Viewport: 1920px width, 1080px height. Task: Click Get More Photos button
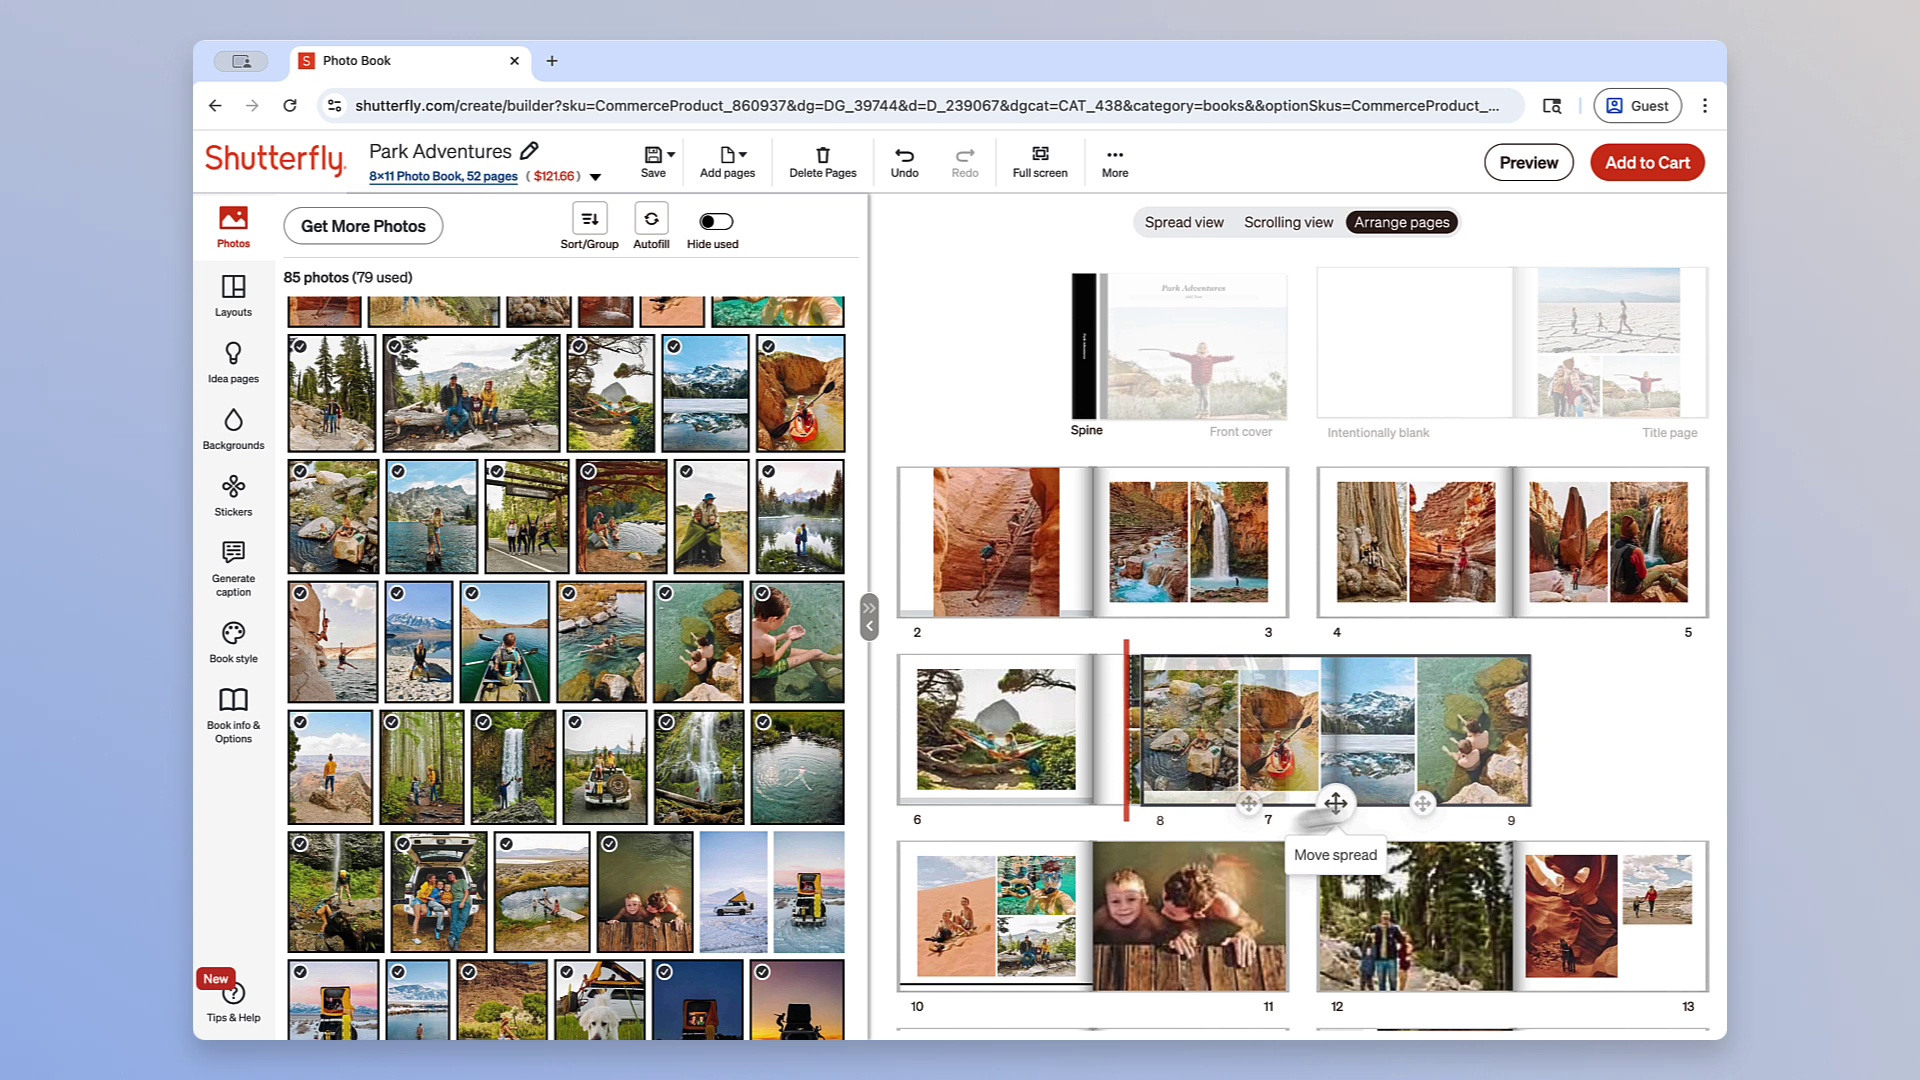(x=363, y=226)
